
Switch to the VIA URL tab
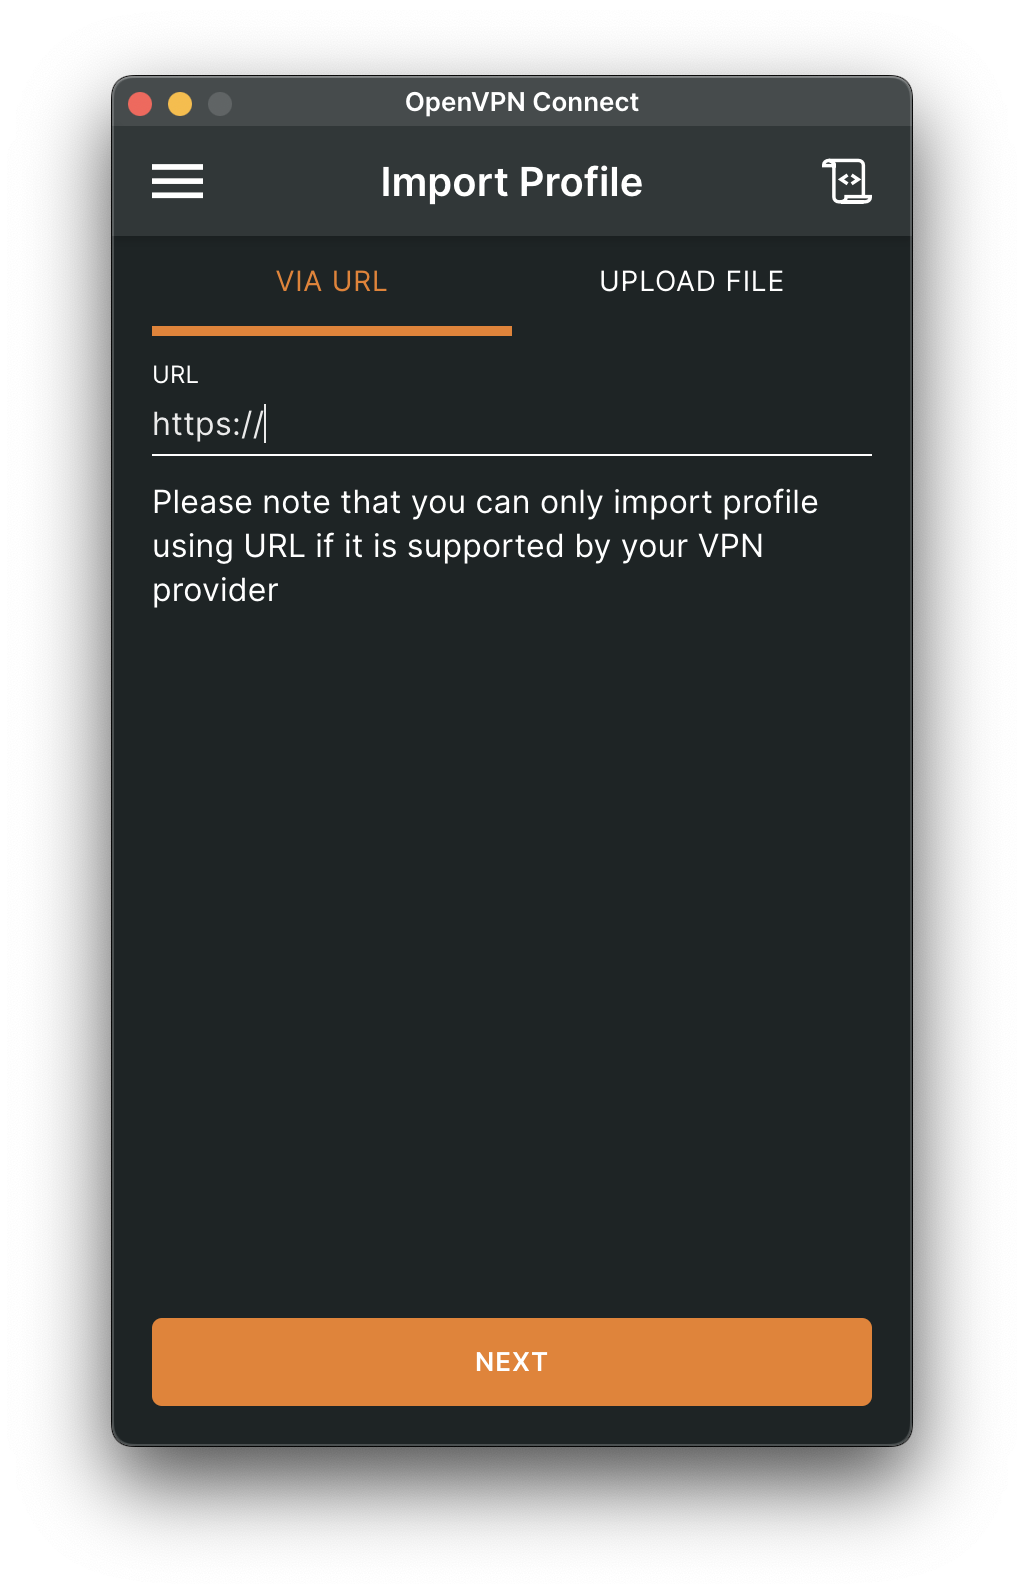coord(332,282)
